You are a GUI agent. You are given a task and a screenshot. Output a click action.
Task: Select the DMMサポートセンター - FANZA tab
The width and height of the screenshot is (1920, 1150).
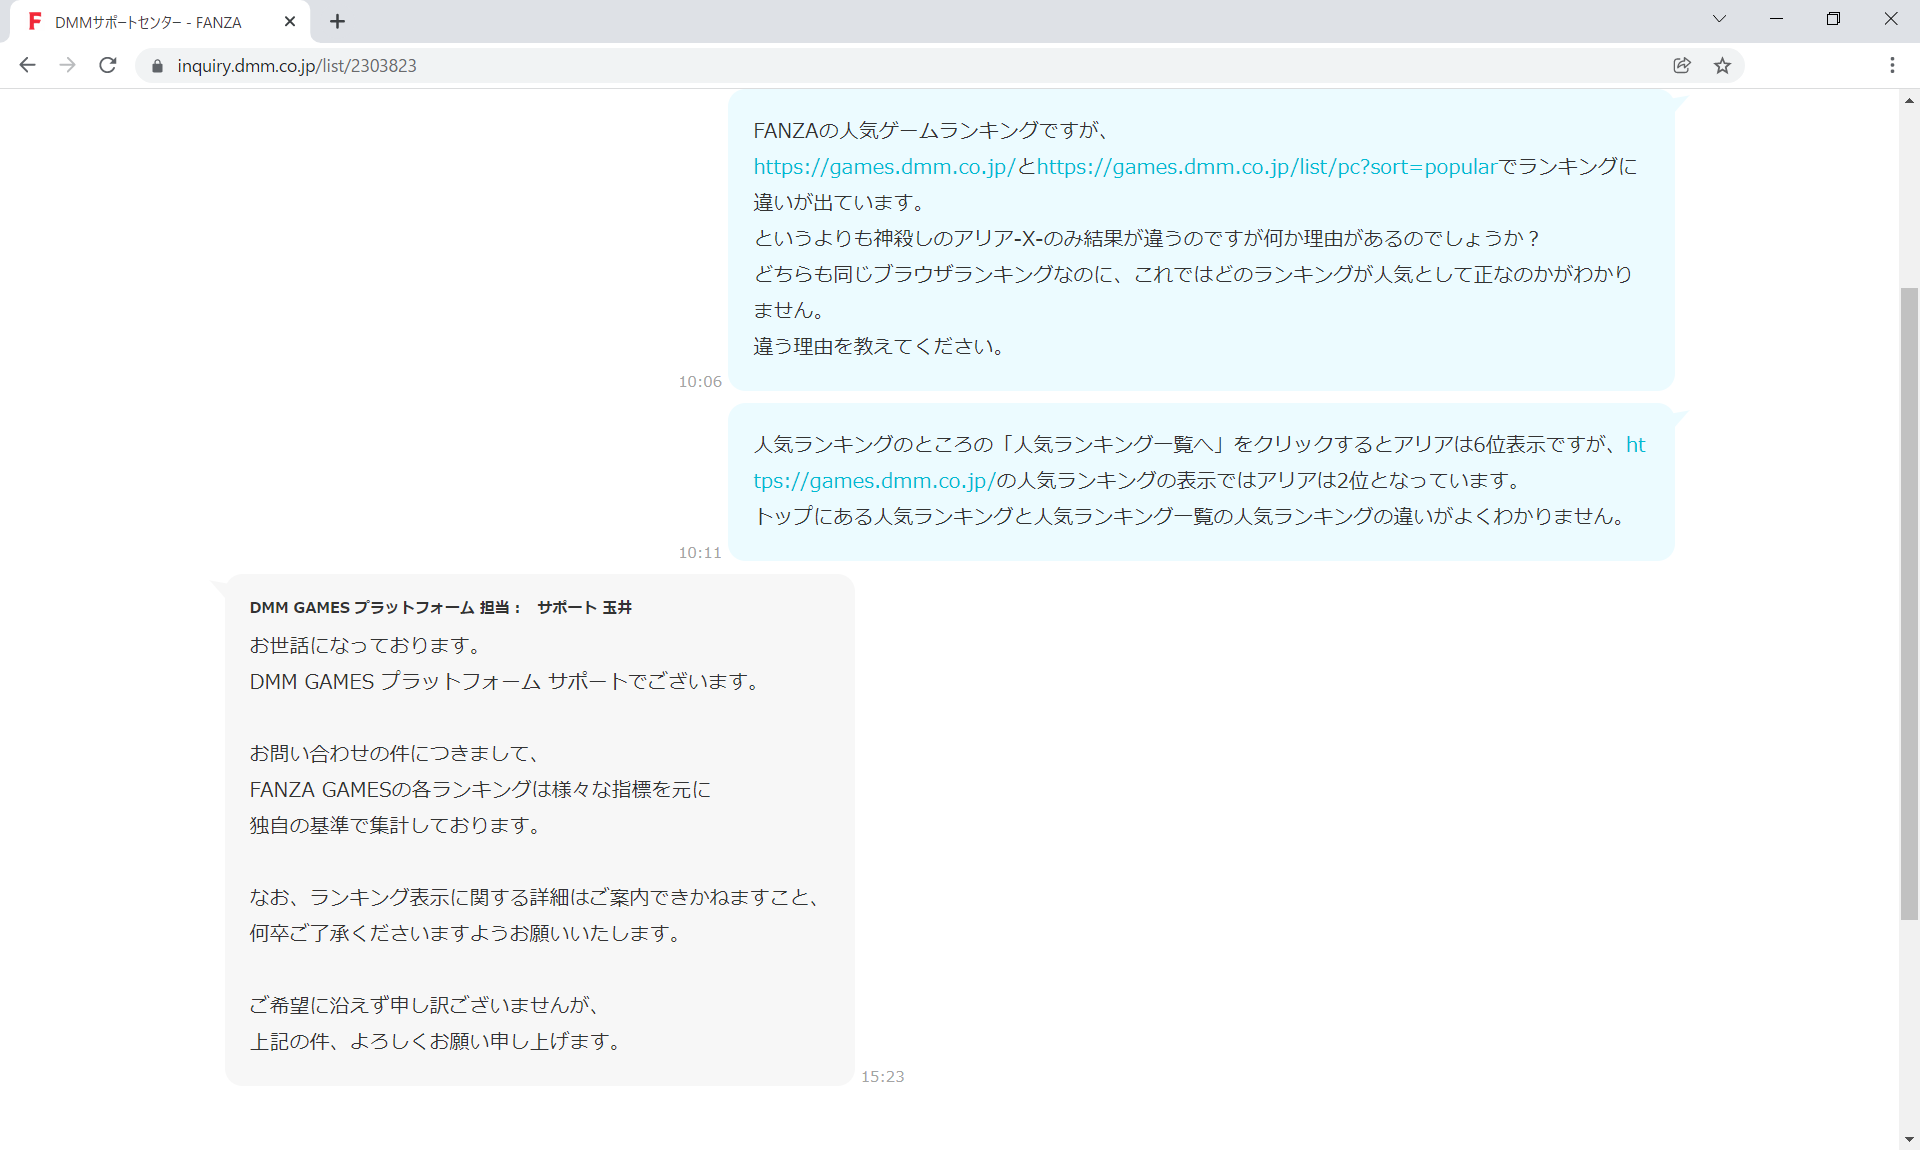point(160,22)
